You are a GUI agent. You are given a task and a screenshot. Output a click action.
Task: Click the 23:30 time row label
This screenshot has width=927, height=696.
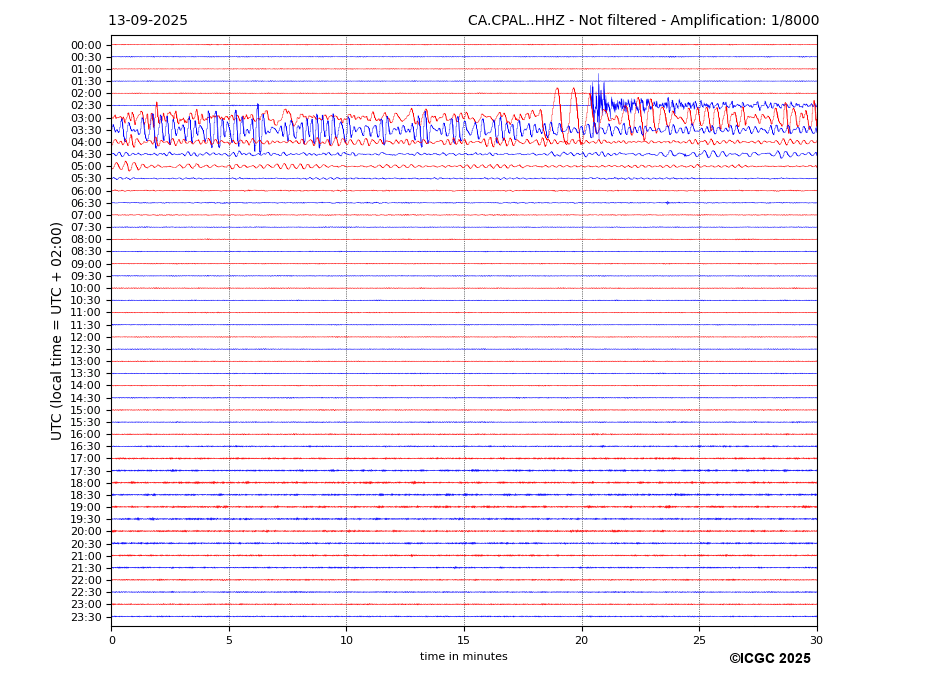point(86,618)
